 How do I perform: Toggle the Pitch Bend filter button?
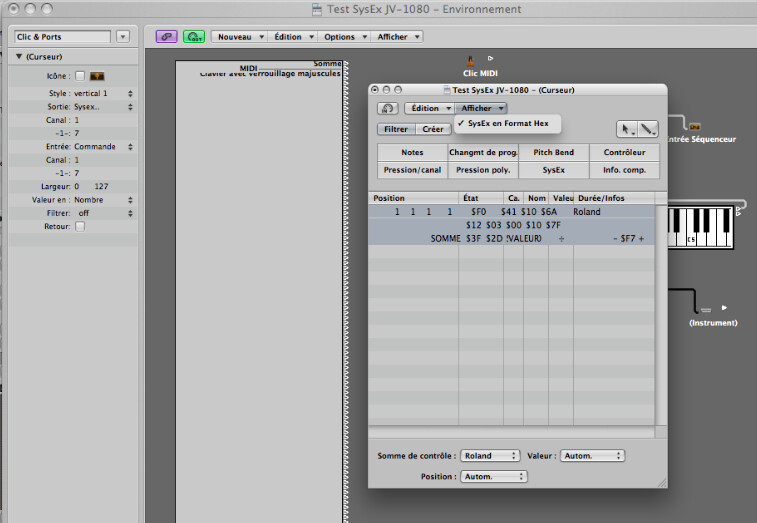(x=554, y=152)
